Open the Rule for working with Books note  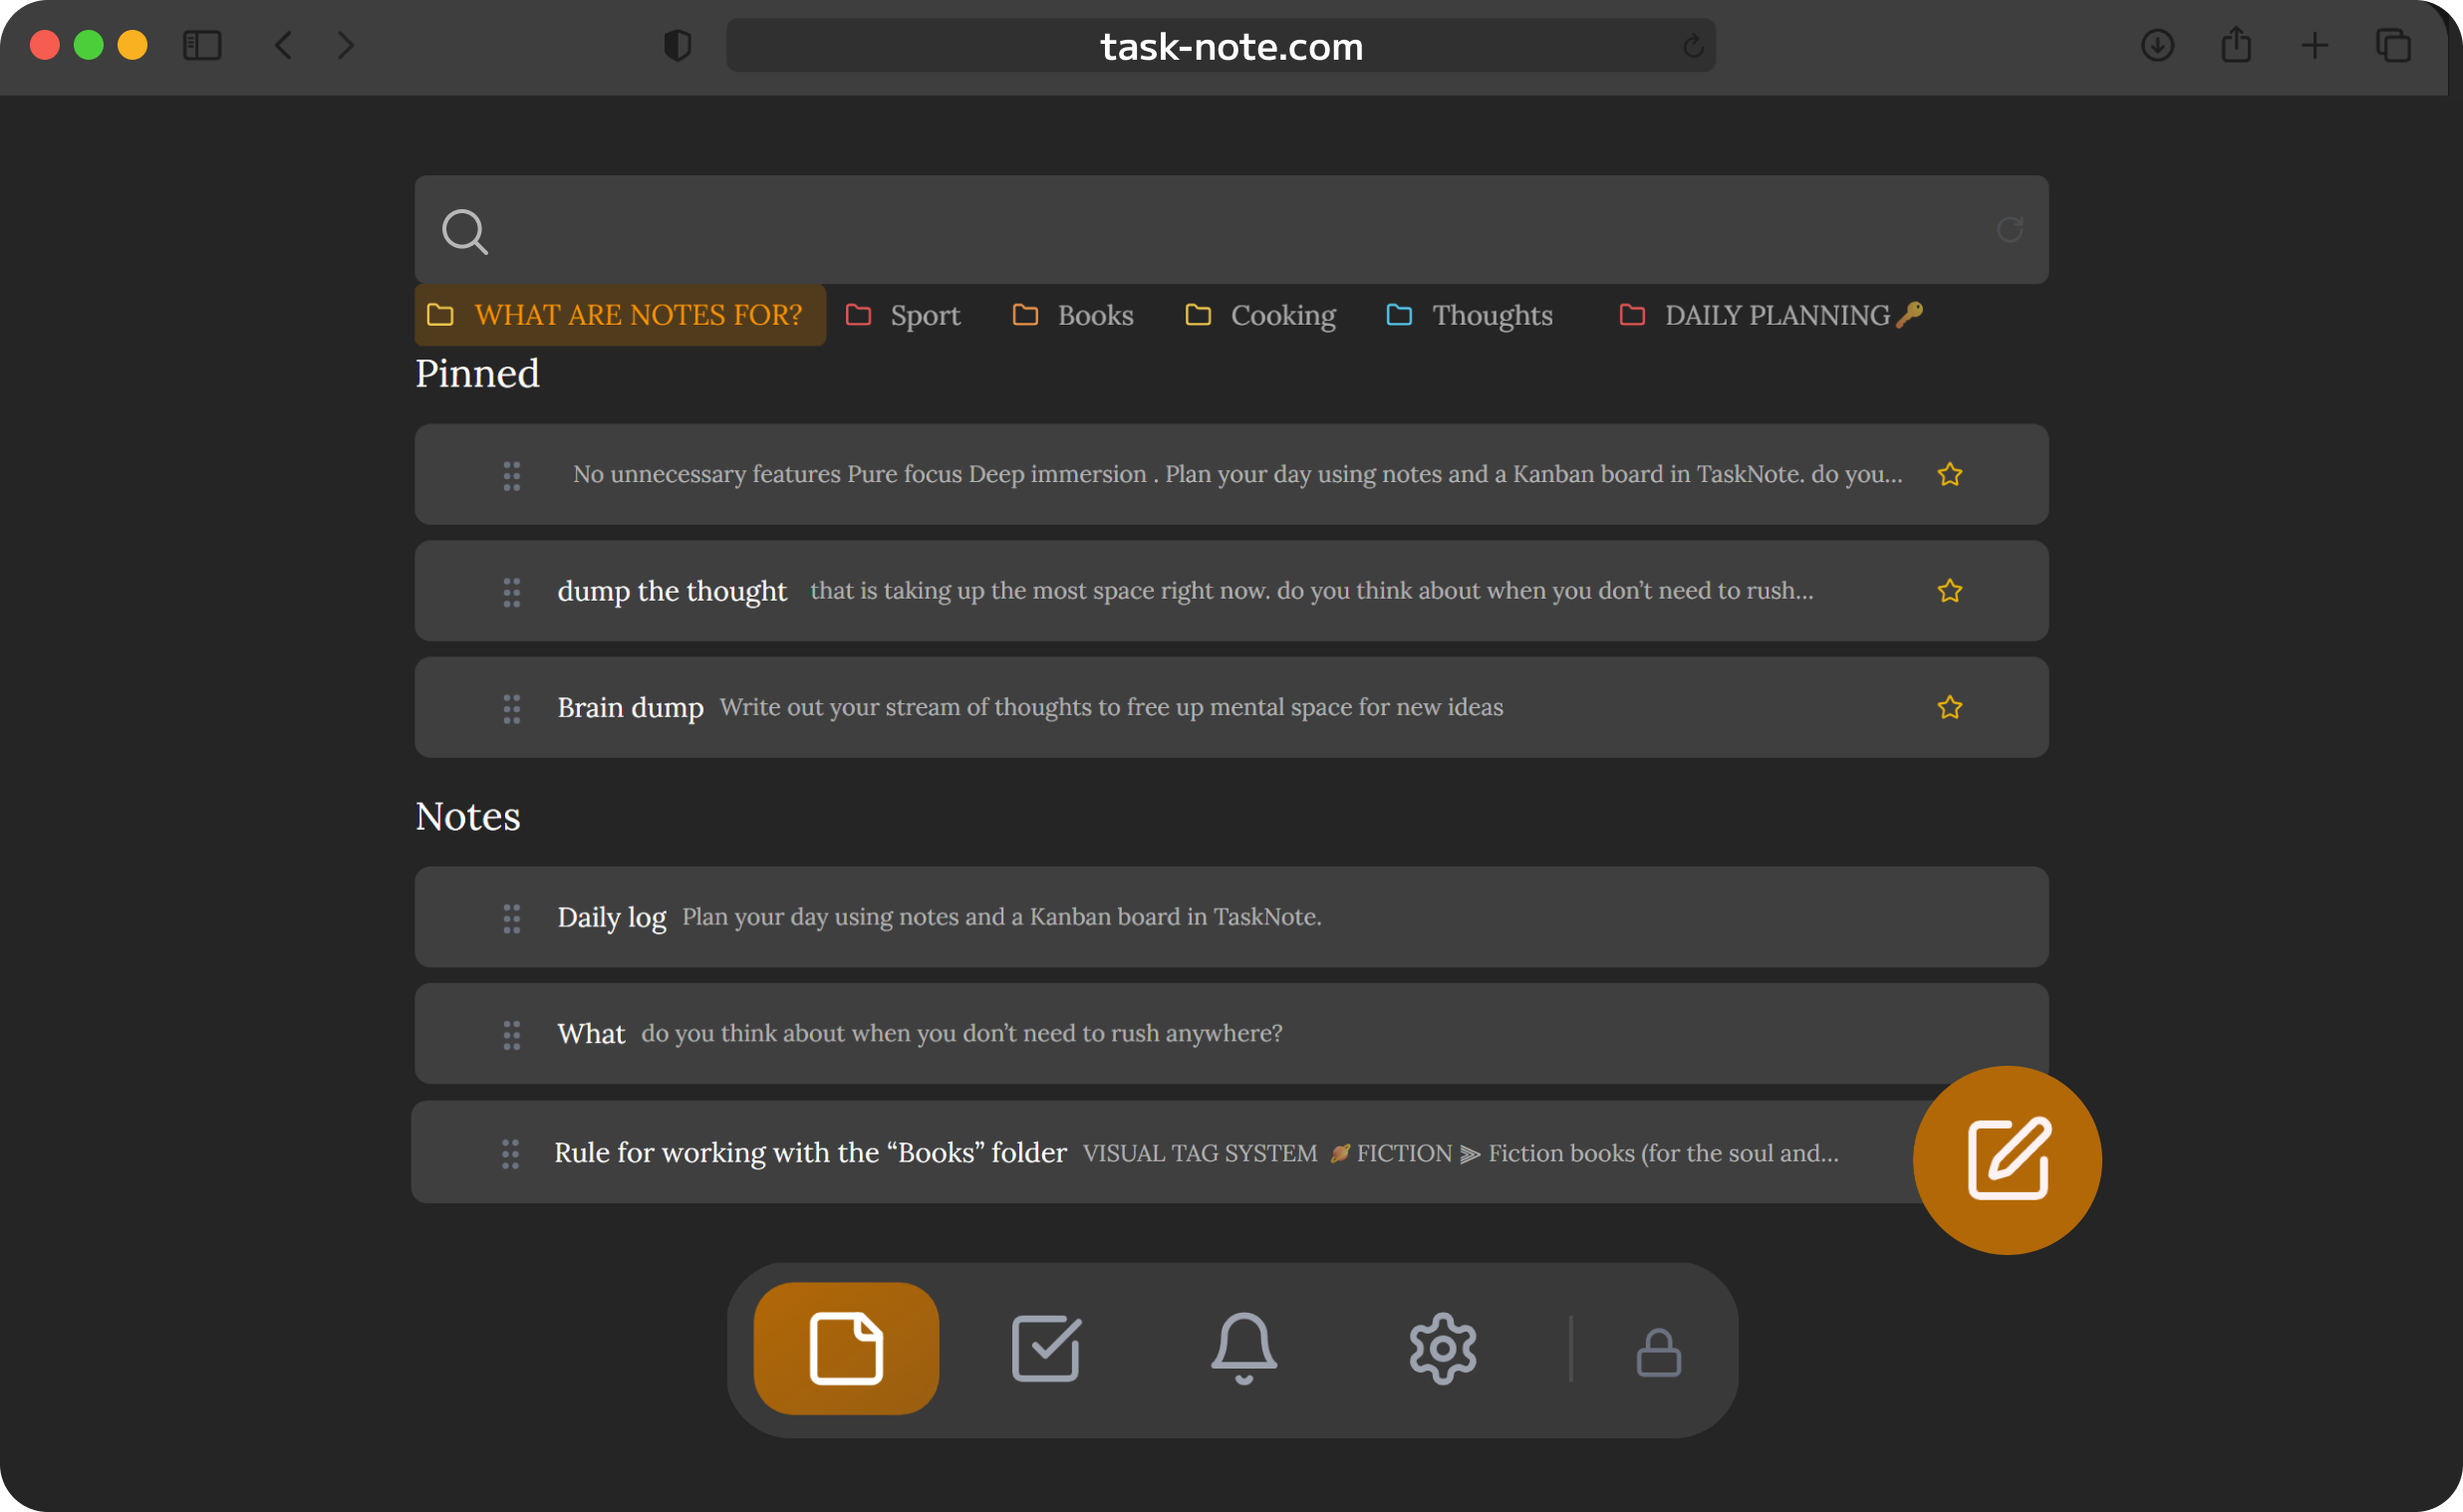pos(810,1153)
